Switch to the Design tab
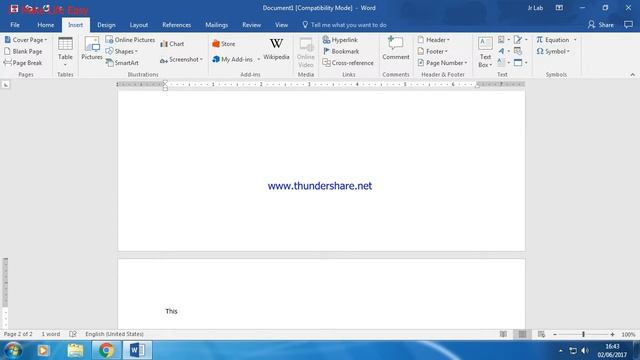Screen dimensions: 640x360 [106, 25]
